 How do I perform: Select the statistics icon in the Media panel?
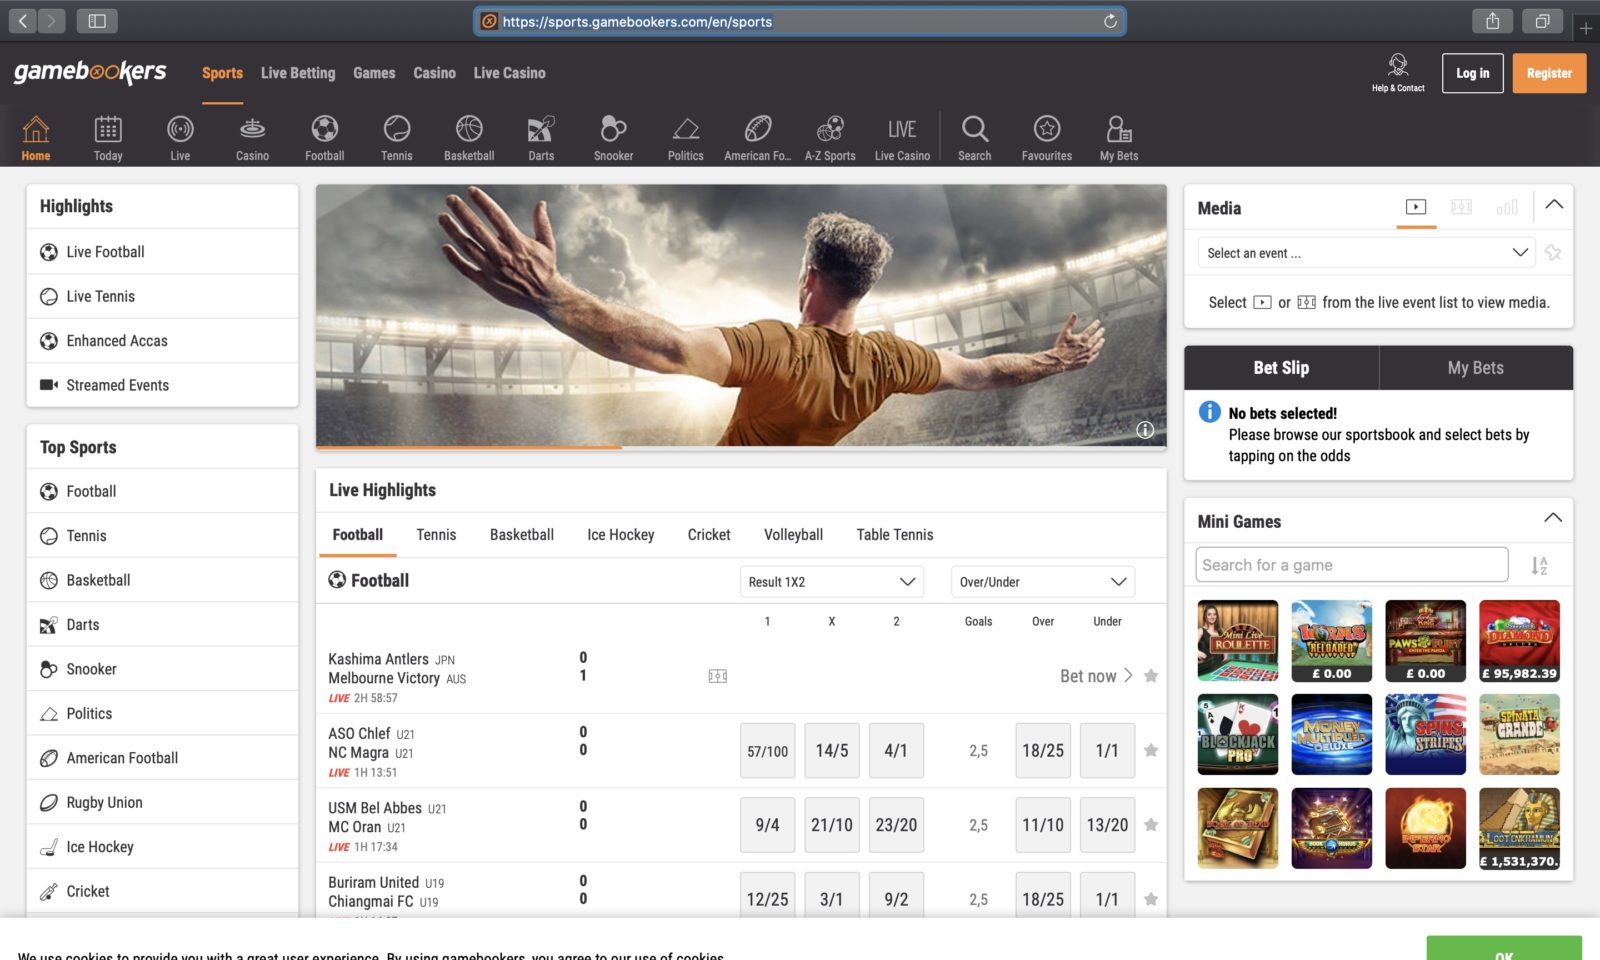tap(1508, 207)
